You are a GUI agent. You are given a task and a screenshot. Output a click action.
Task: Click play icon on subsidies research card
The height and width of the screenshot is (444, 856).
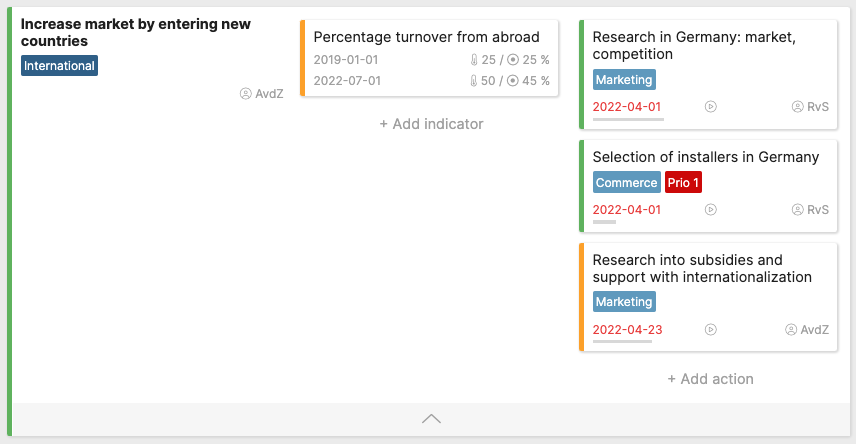710,329
